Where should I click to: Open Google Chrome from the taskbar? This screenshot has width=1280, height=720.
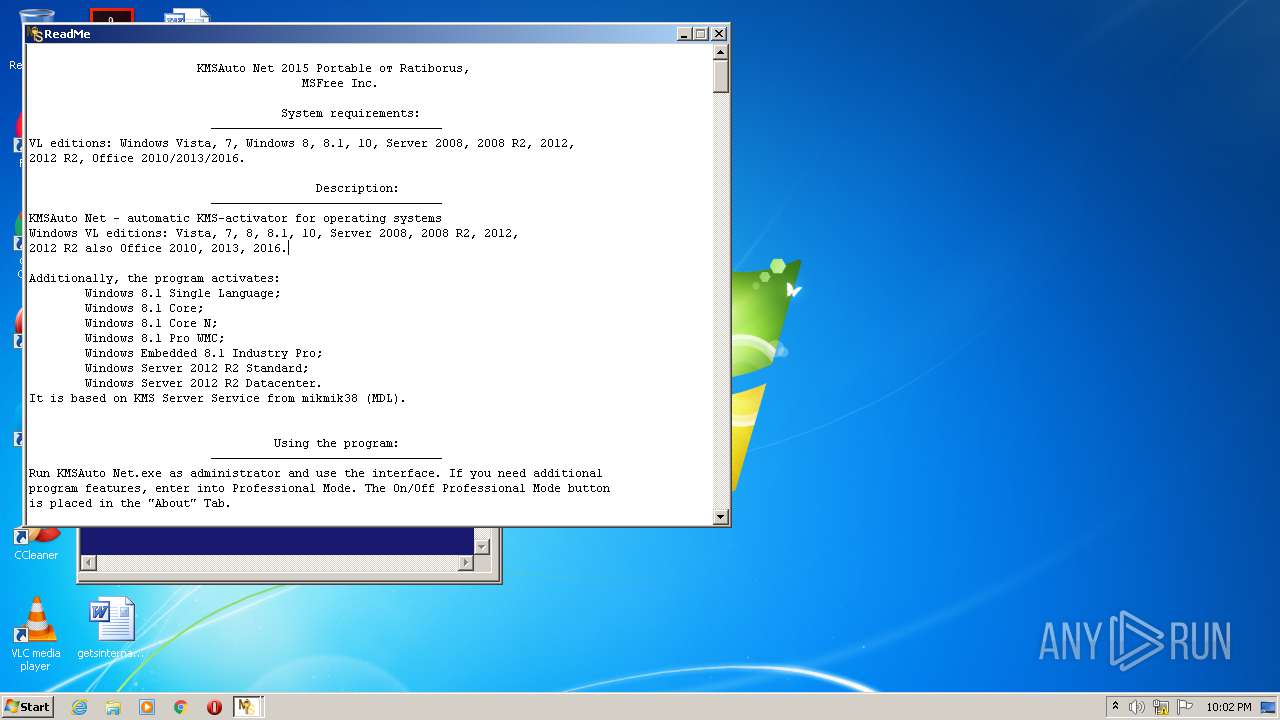(x=181, y=707)
